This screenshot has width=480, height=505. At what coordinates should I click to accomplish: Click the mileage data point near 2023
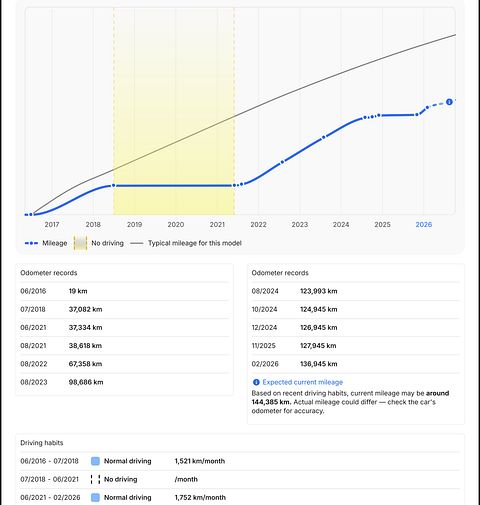[x=323, y=137]
